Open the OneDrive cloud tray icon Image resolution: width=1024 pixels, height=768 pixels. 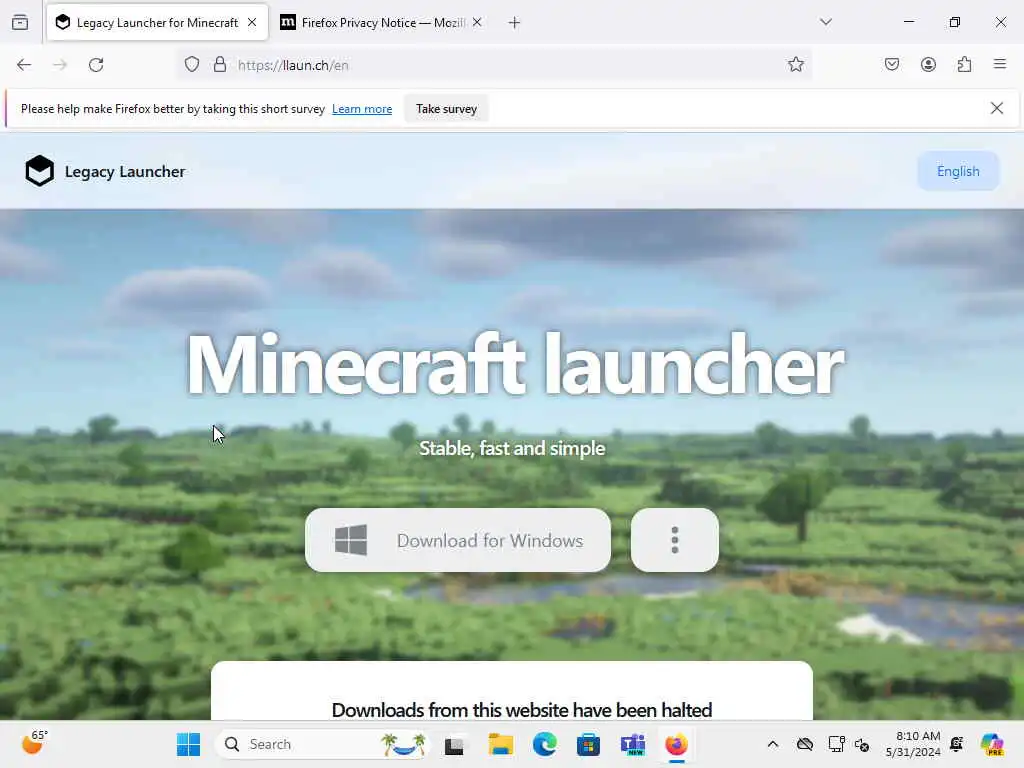[x=805, y=744]
